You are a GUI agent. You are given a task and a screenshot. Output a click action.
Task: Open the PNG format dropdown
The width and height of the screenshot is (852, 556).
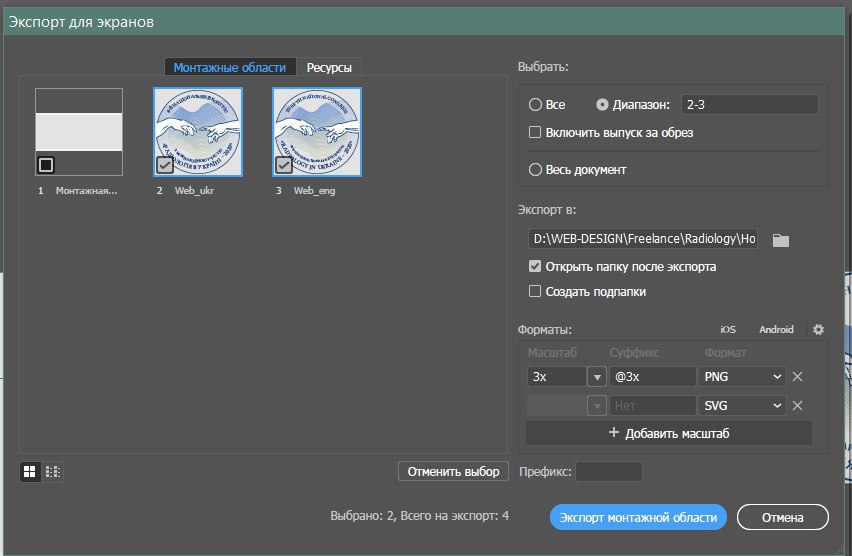tap(742, 377)
